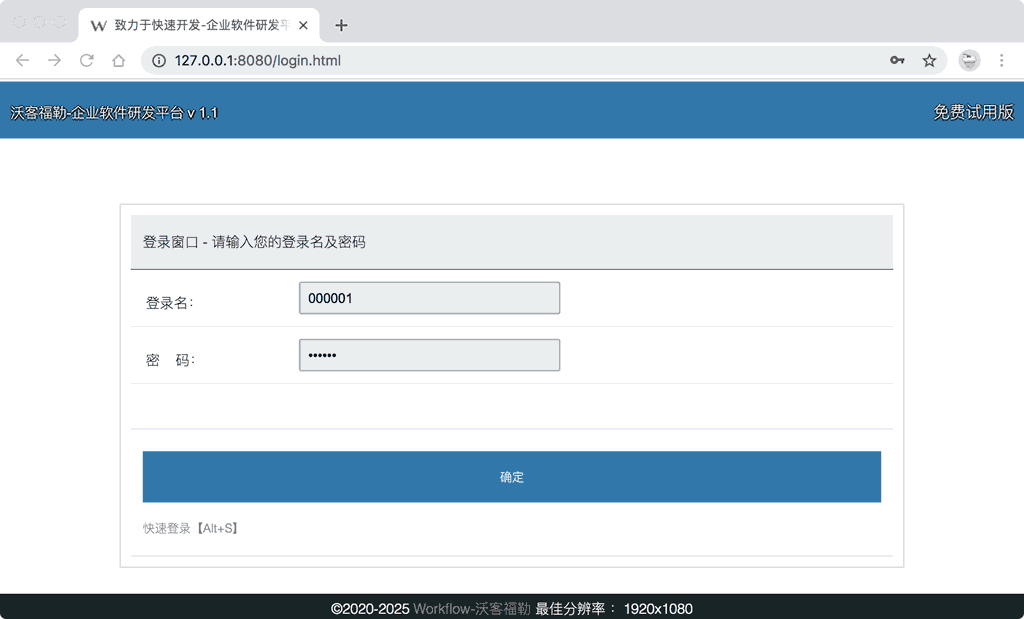Click the browser forward arrow

click(x=55, y=61)
